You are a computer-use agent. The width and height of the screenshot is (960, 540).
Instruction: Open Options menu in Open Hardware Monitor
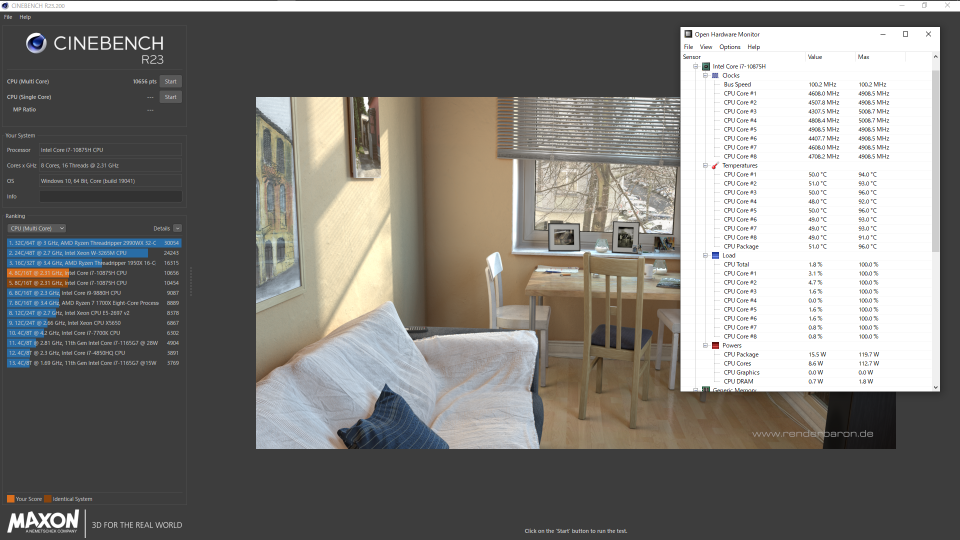[x=730, y=47]
